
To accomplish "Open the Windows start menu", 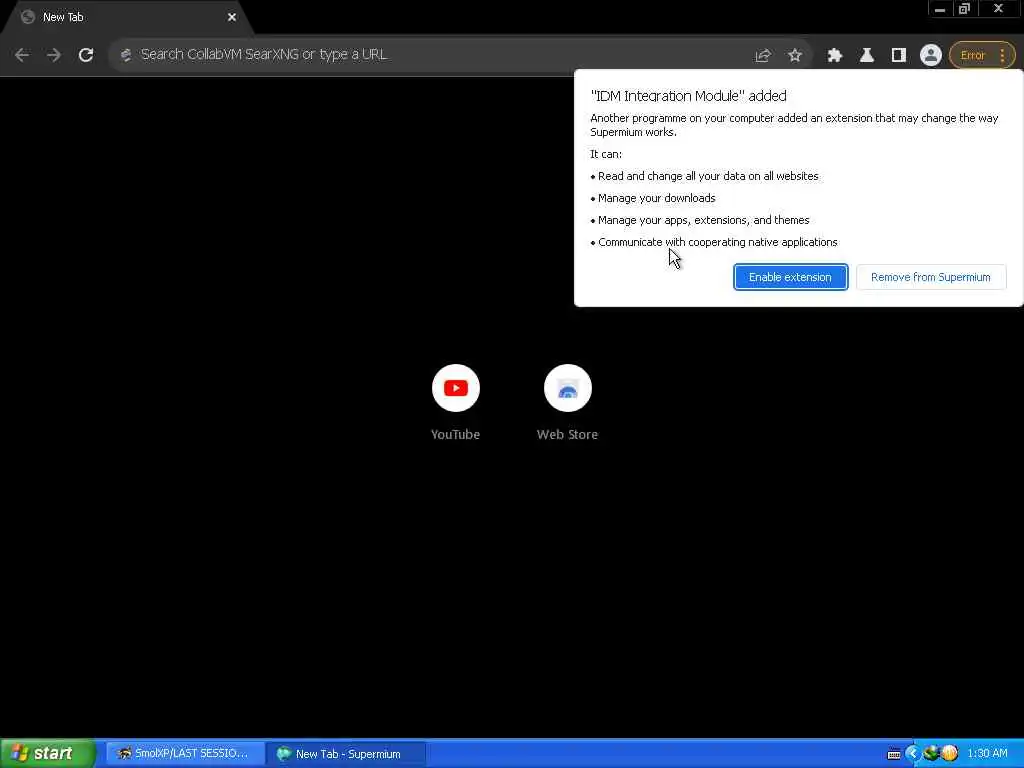I will [x=48, y=753].
